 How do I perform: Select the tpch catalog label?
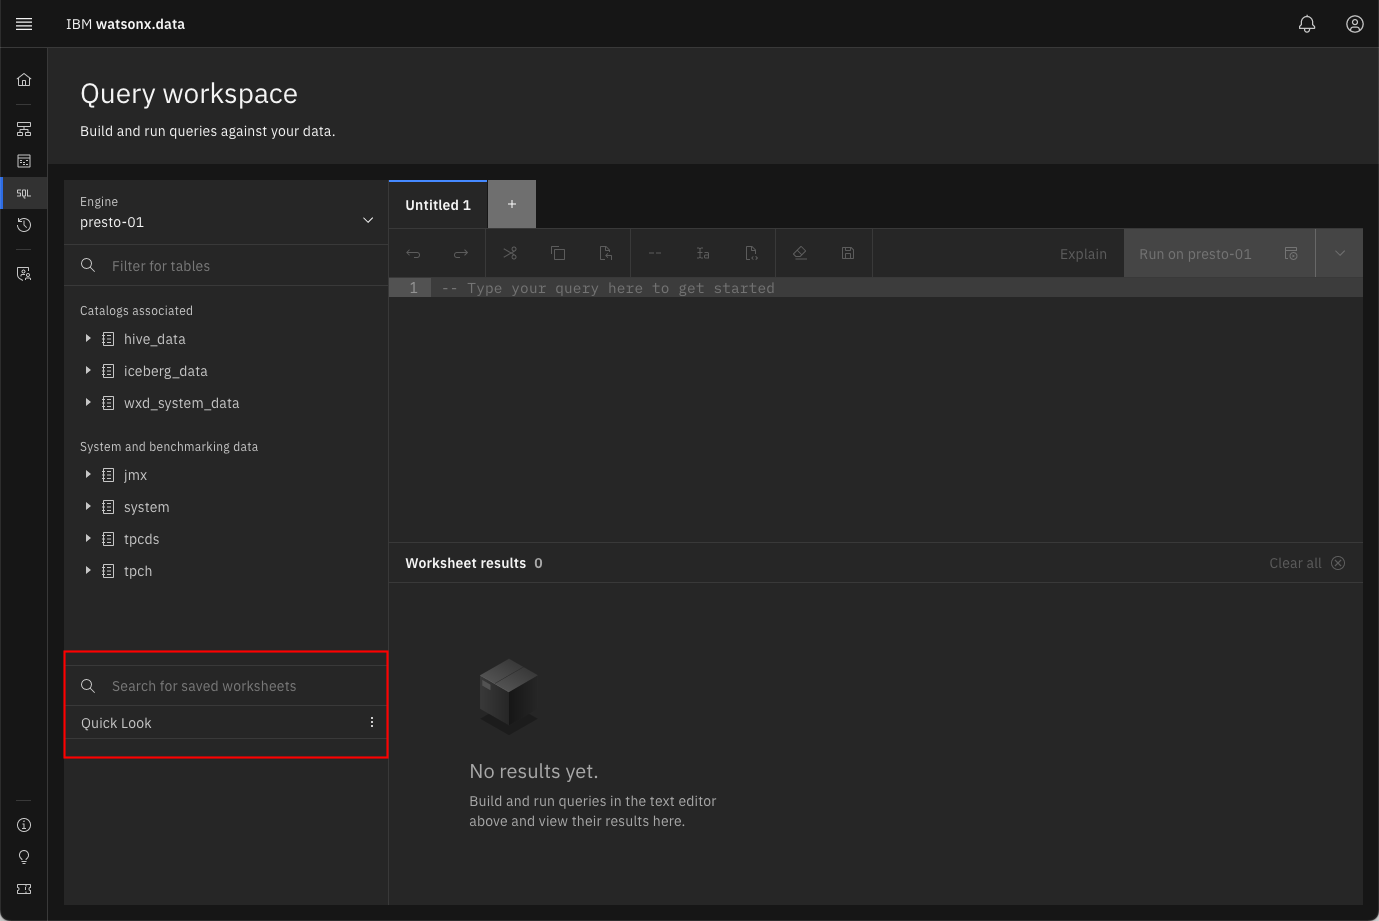(138, 571)
